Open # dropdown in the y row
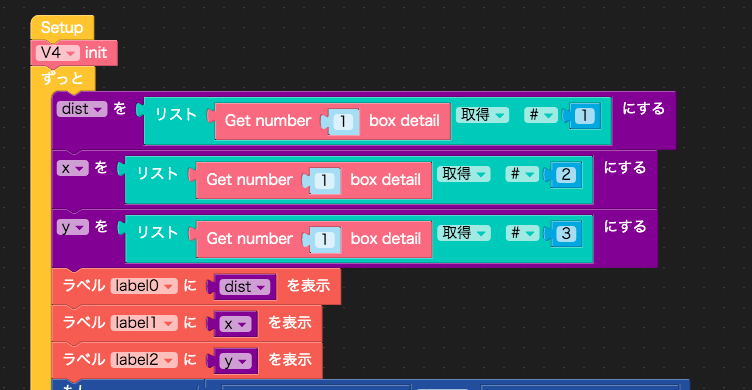Image resolution: width=752 pixels, height=390 pixels. click(522, 233)
